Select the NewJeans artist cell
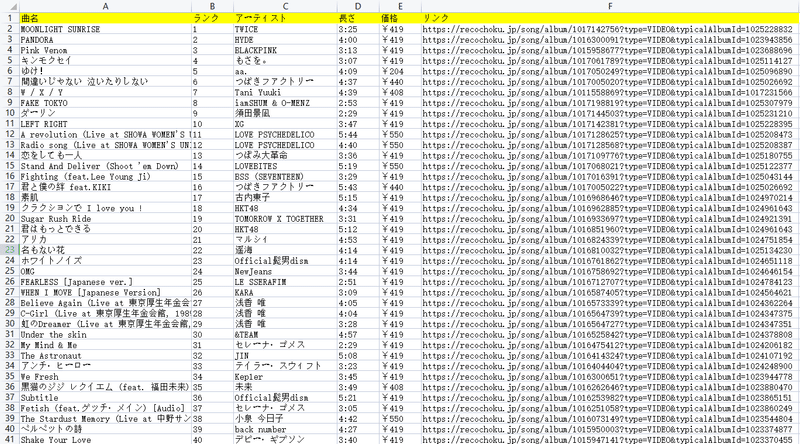The width and height of the screenshot is (800, 444). [285, 271]
